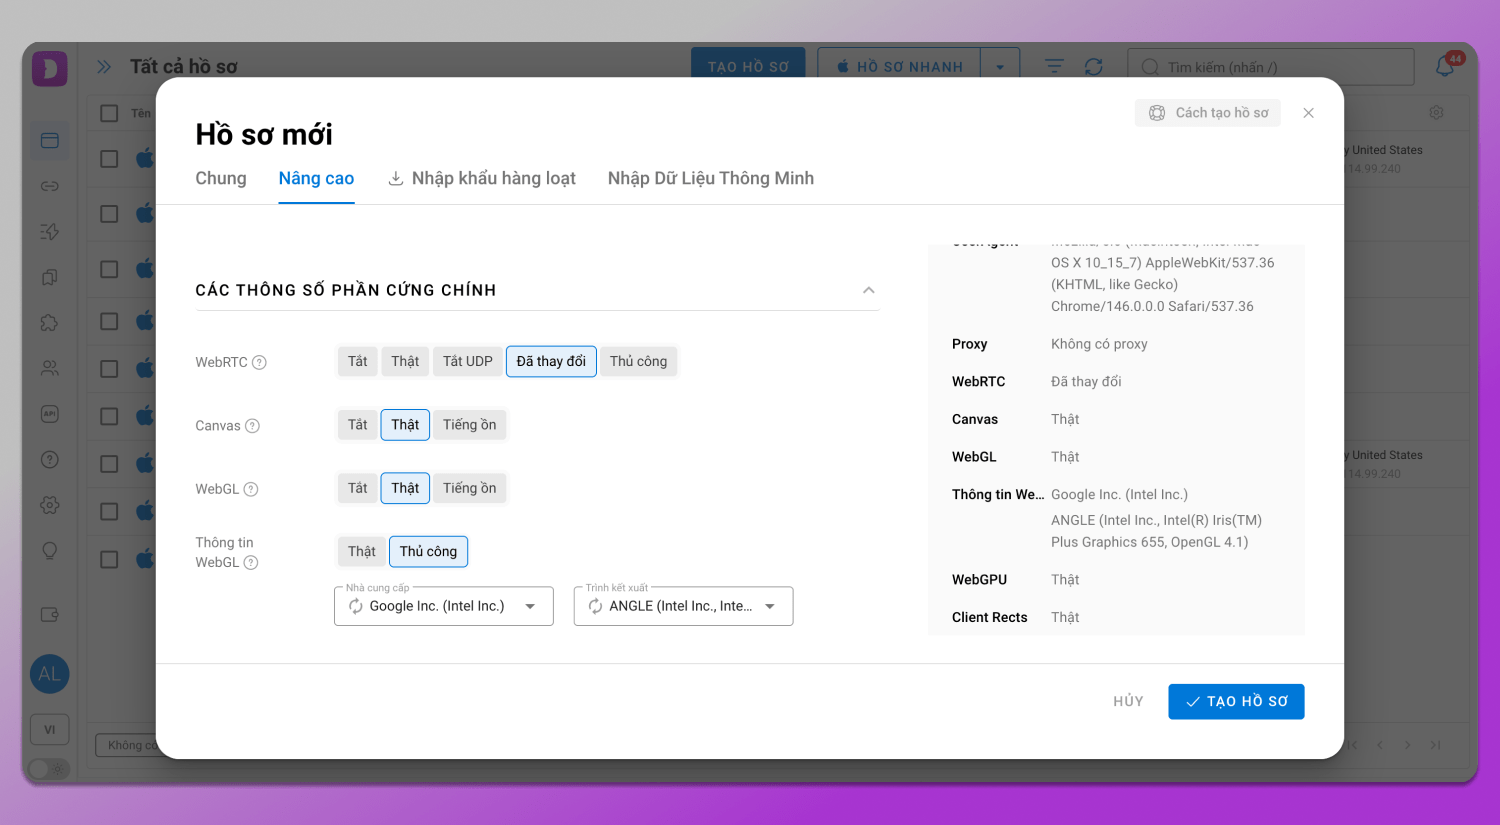The image size is (1500, 825).
Task: Open the Cách tạo hồ sơ help link
Action: [1208, 113]
